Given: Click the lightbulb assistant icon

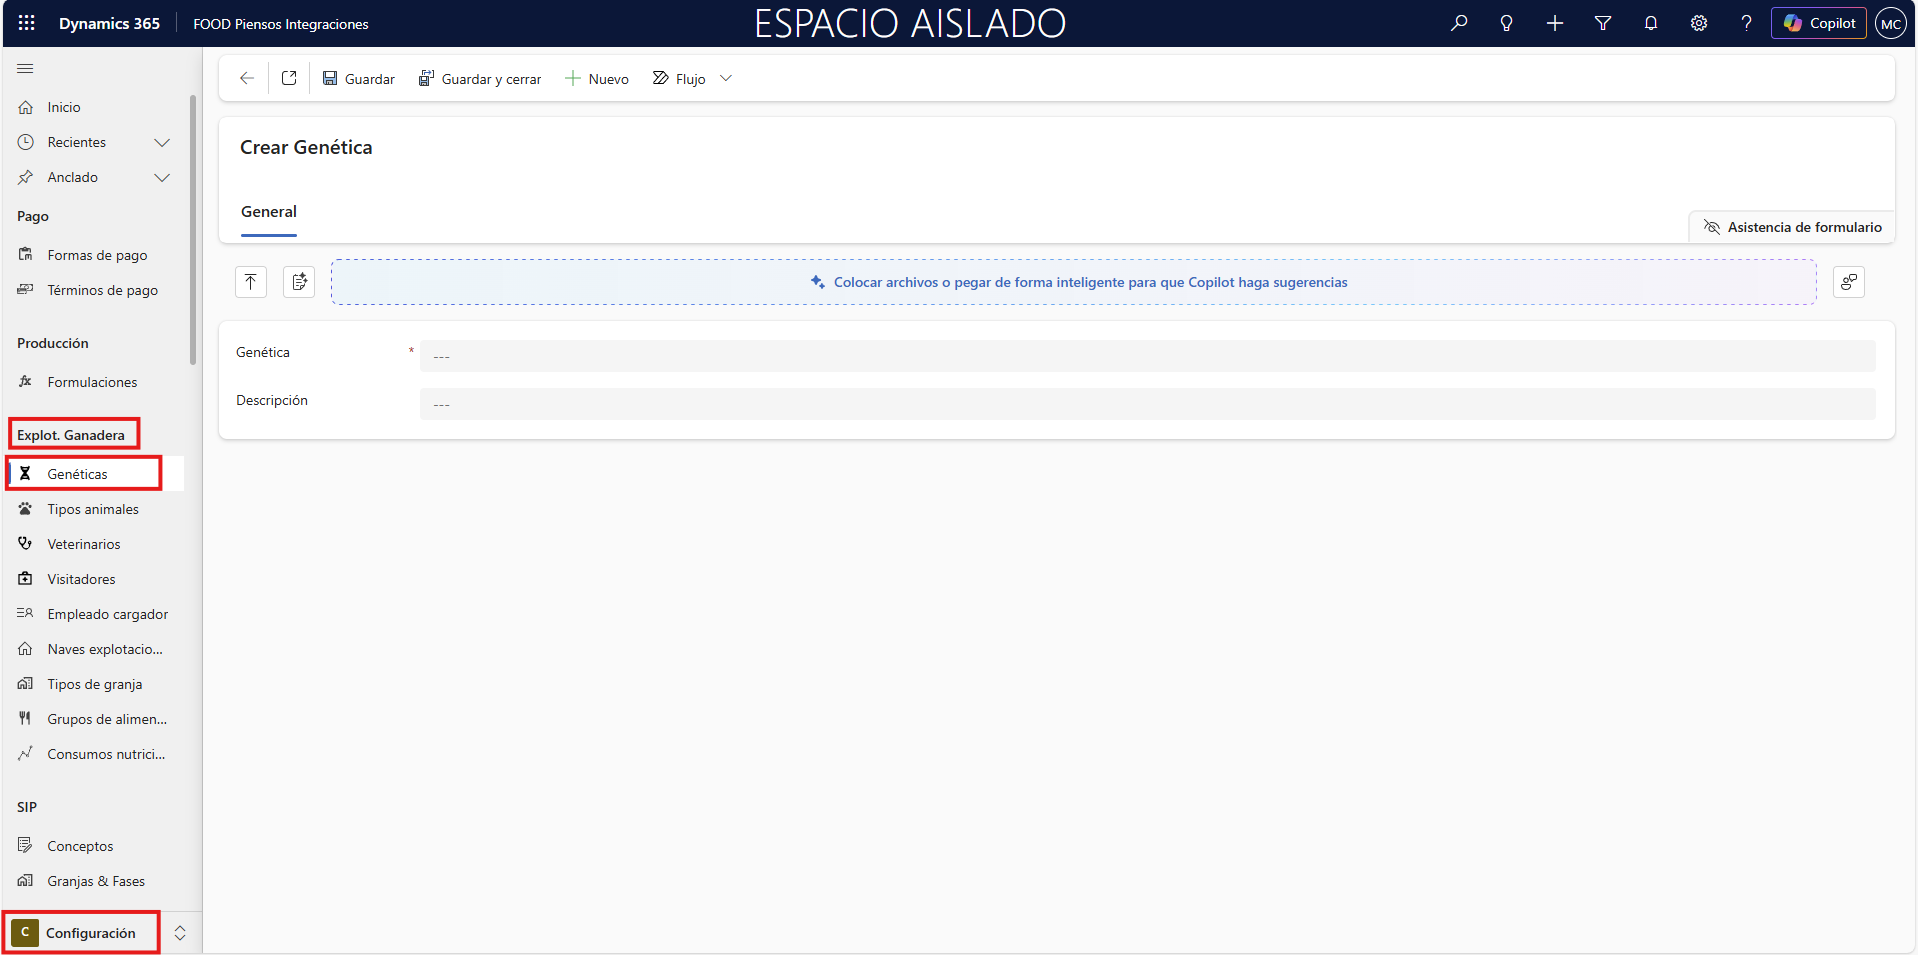Looking at the screenshot, I should pos(1507,23).
